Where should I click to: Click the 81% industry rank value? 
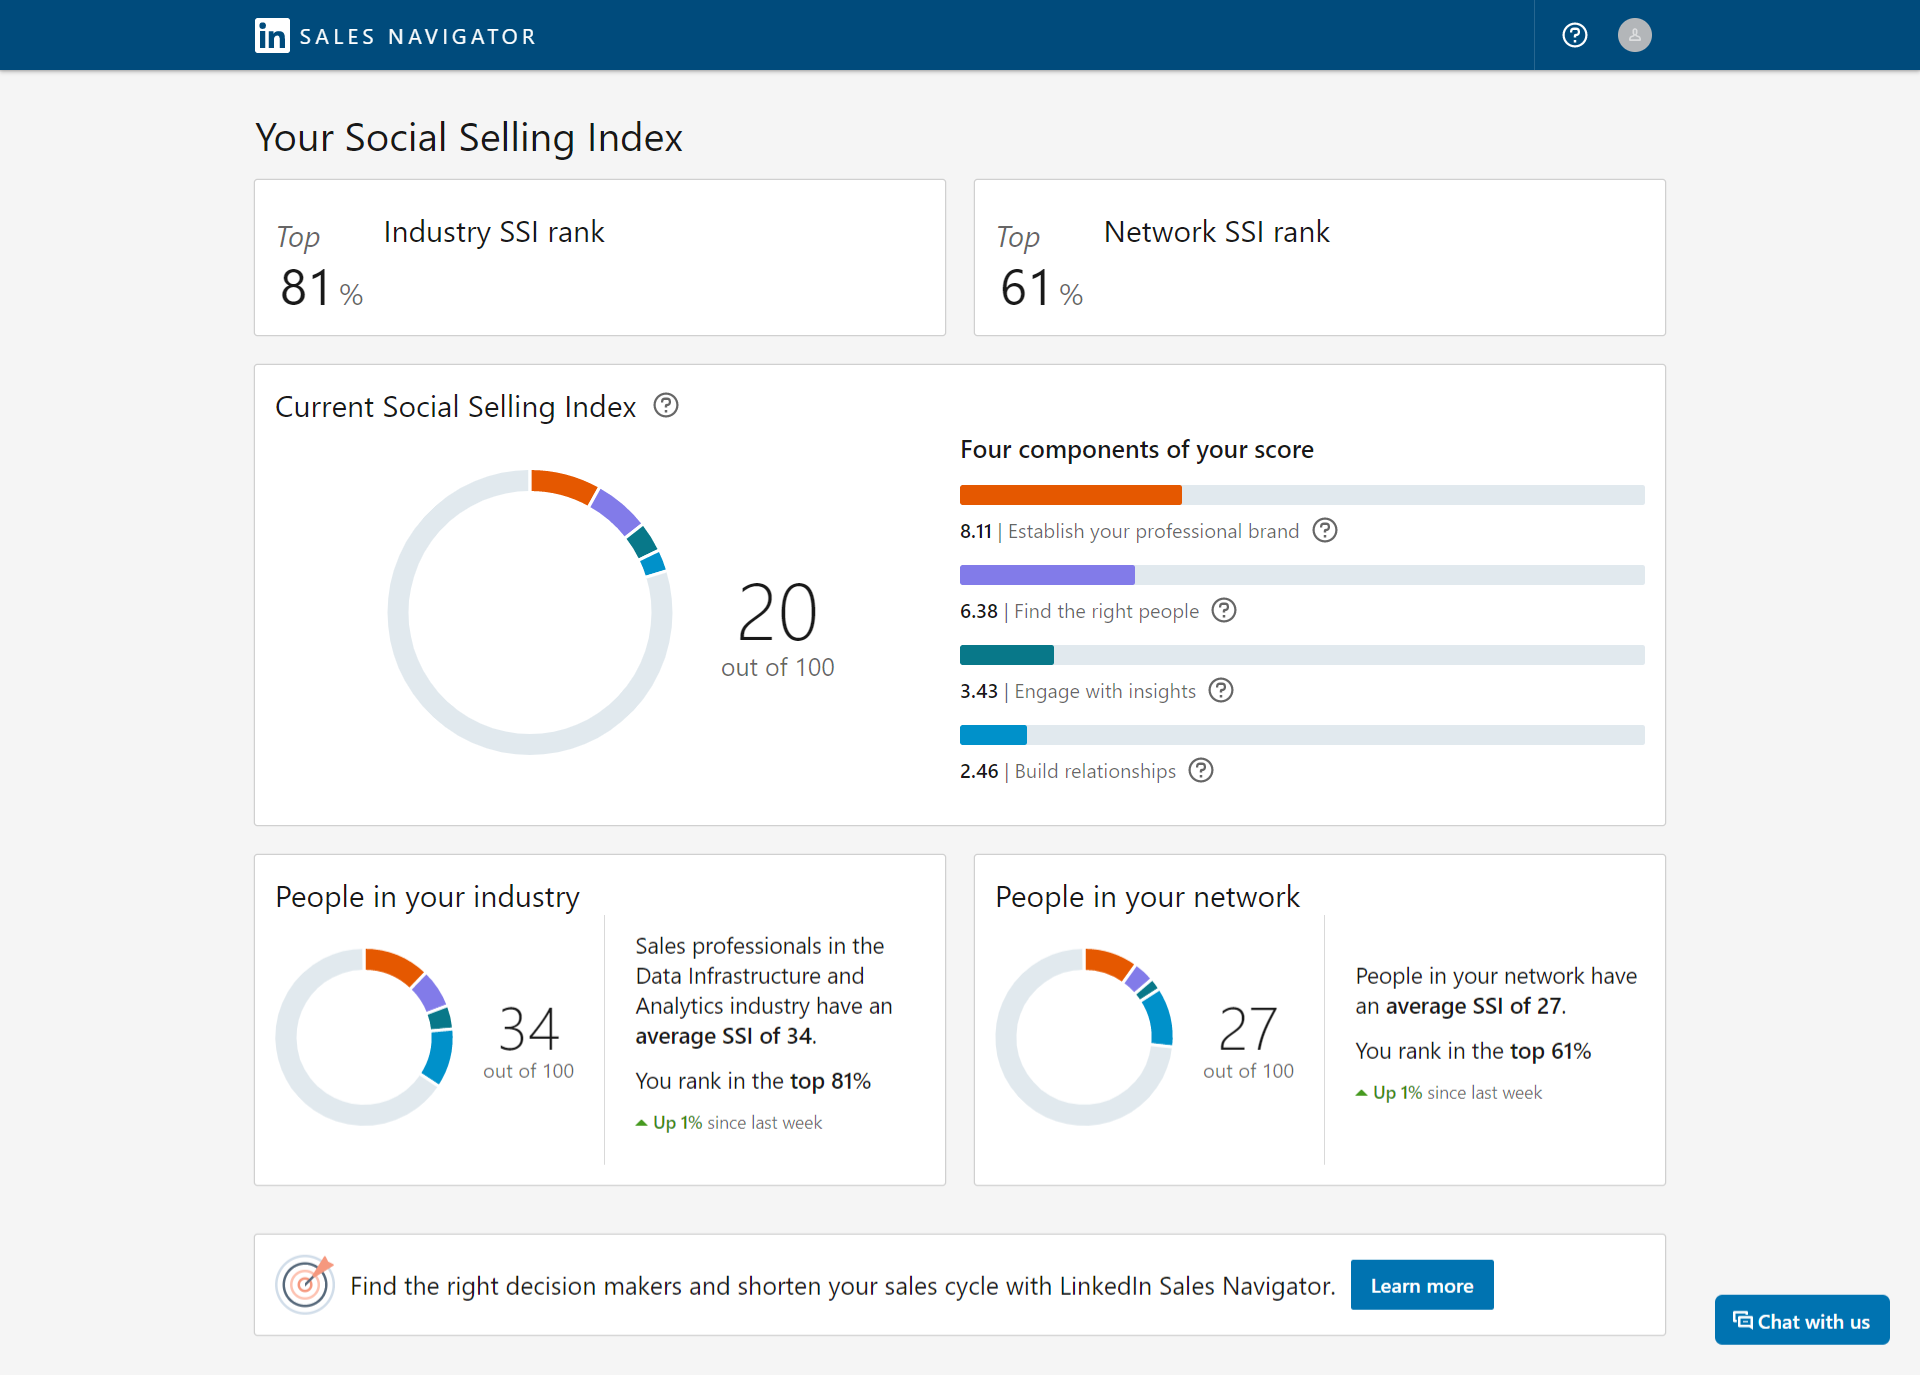point(321,288)
